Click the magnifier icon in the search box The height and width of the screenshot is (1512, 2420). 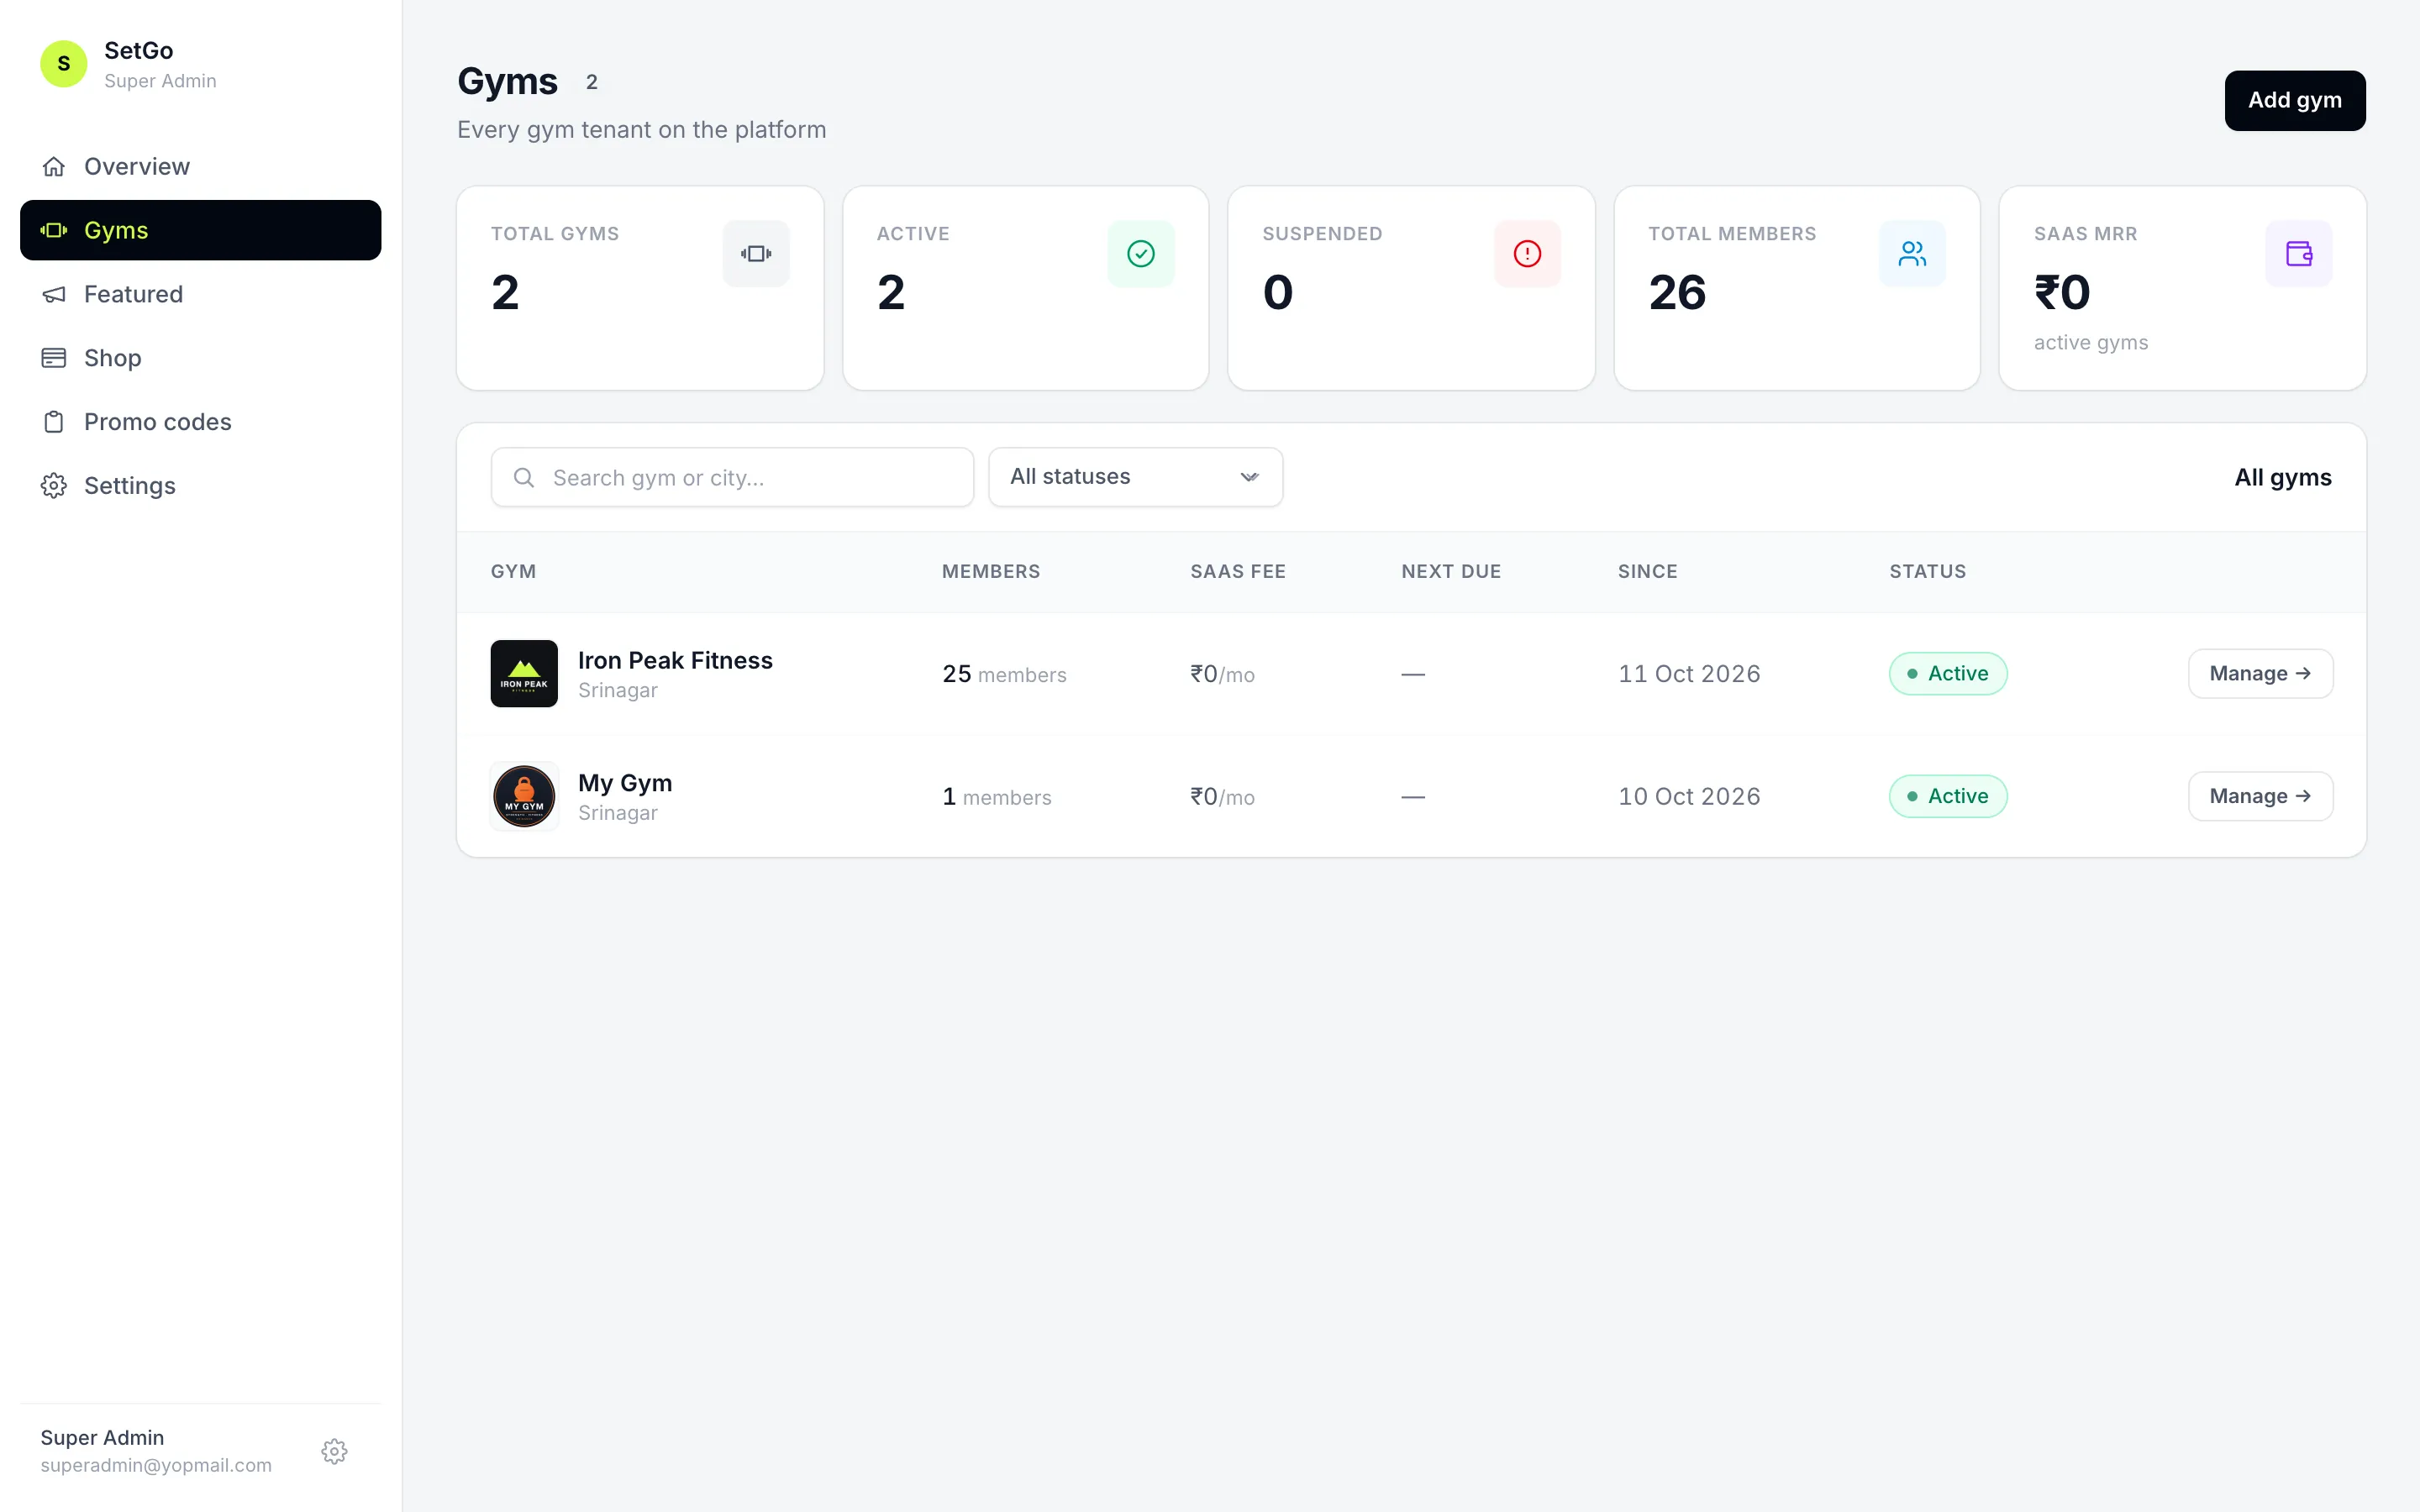[x=523, y=478]
